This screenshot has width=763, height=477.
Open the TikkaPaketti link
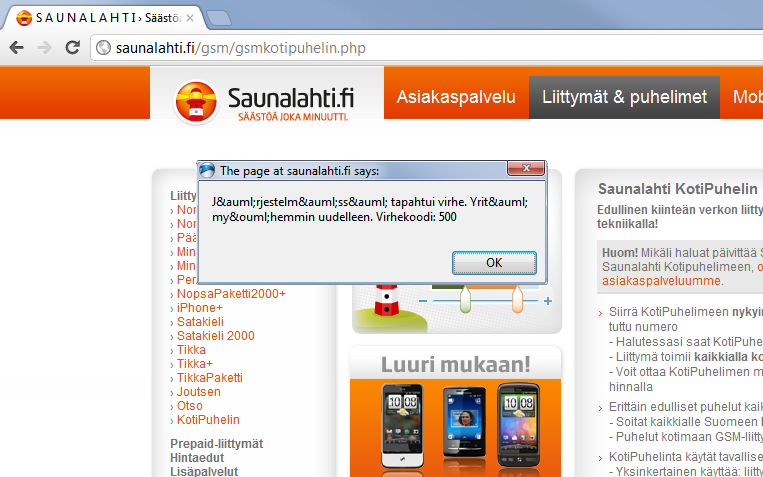(x=209, y=378)
